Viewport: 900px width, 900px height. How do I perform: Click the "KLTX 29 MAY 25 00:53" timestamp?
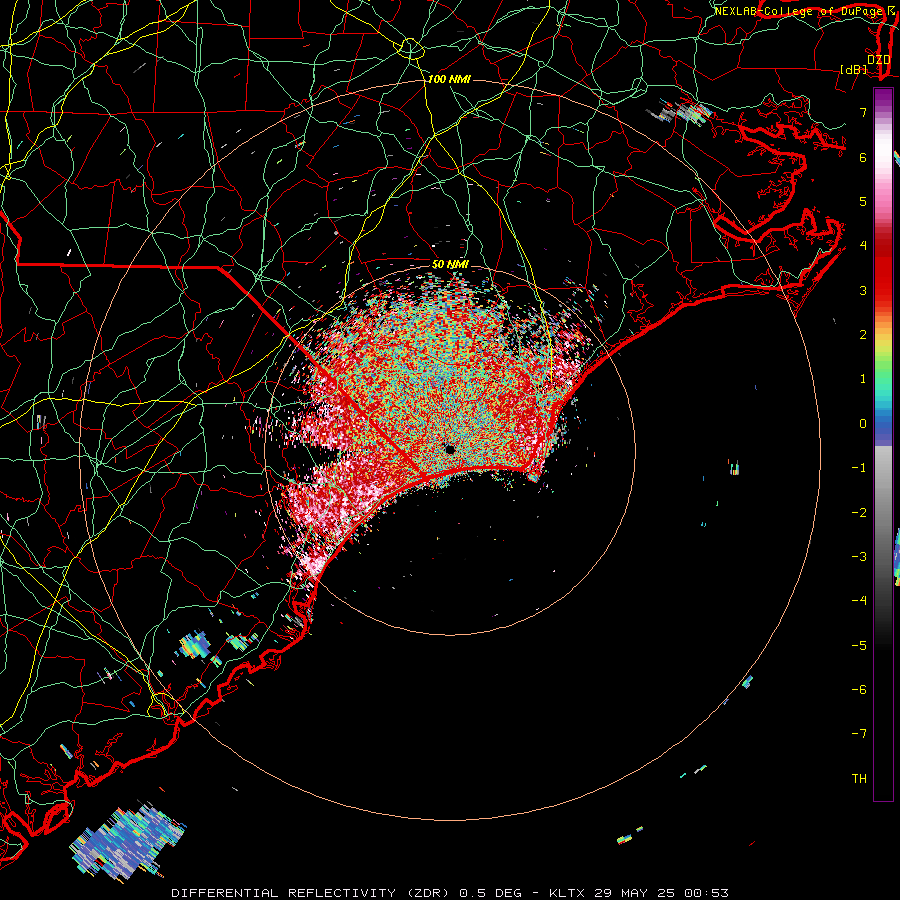coord(639,893)
